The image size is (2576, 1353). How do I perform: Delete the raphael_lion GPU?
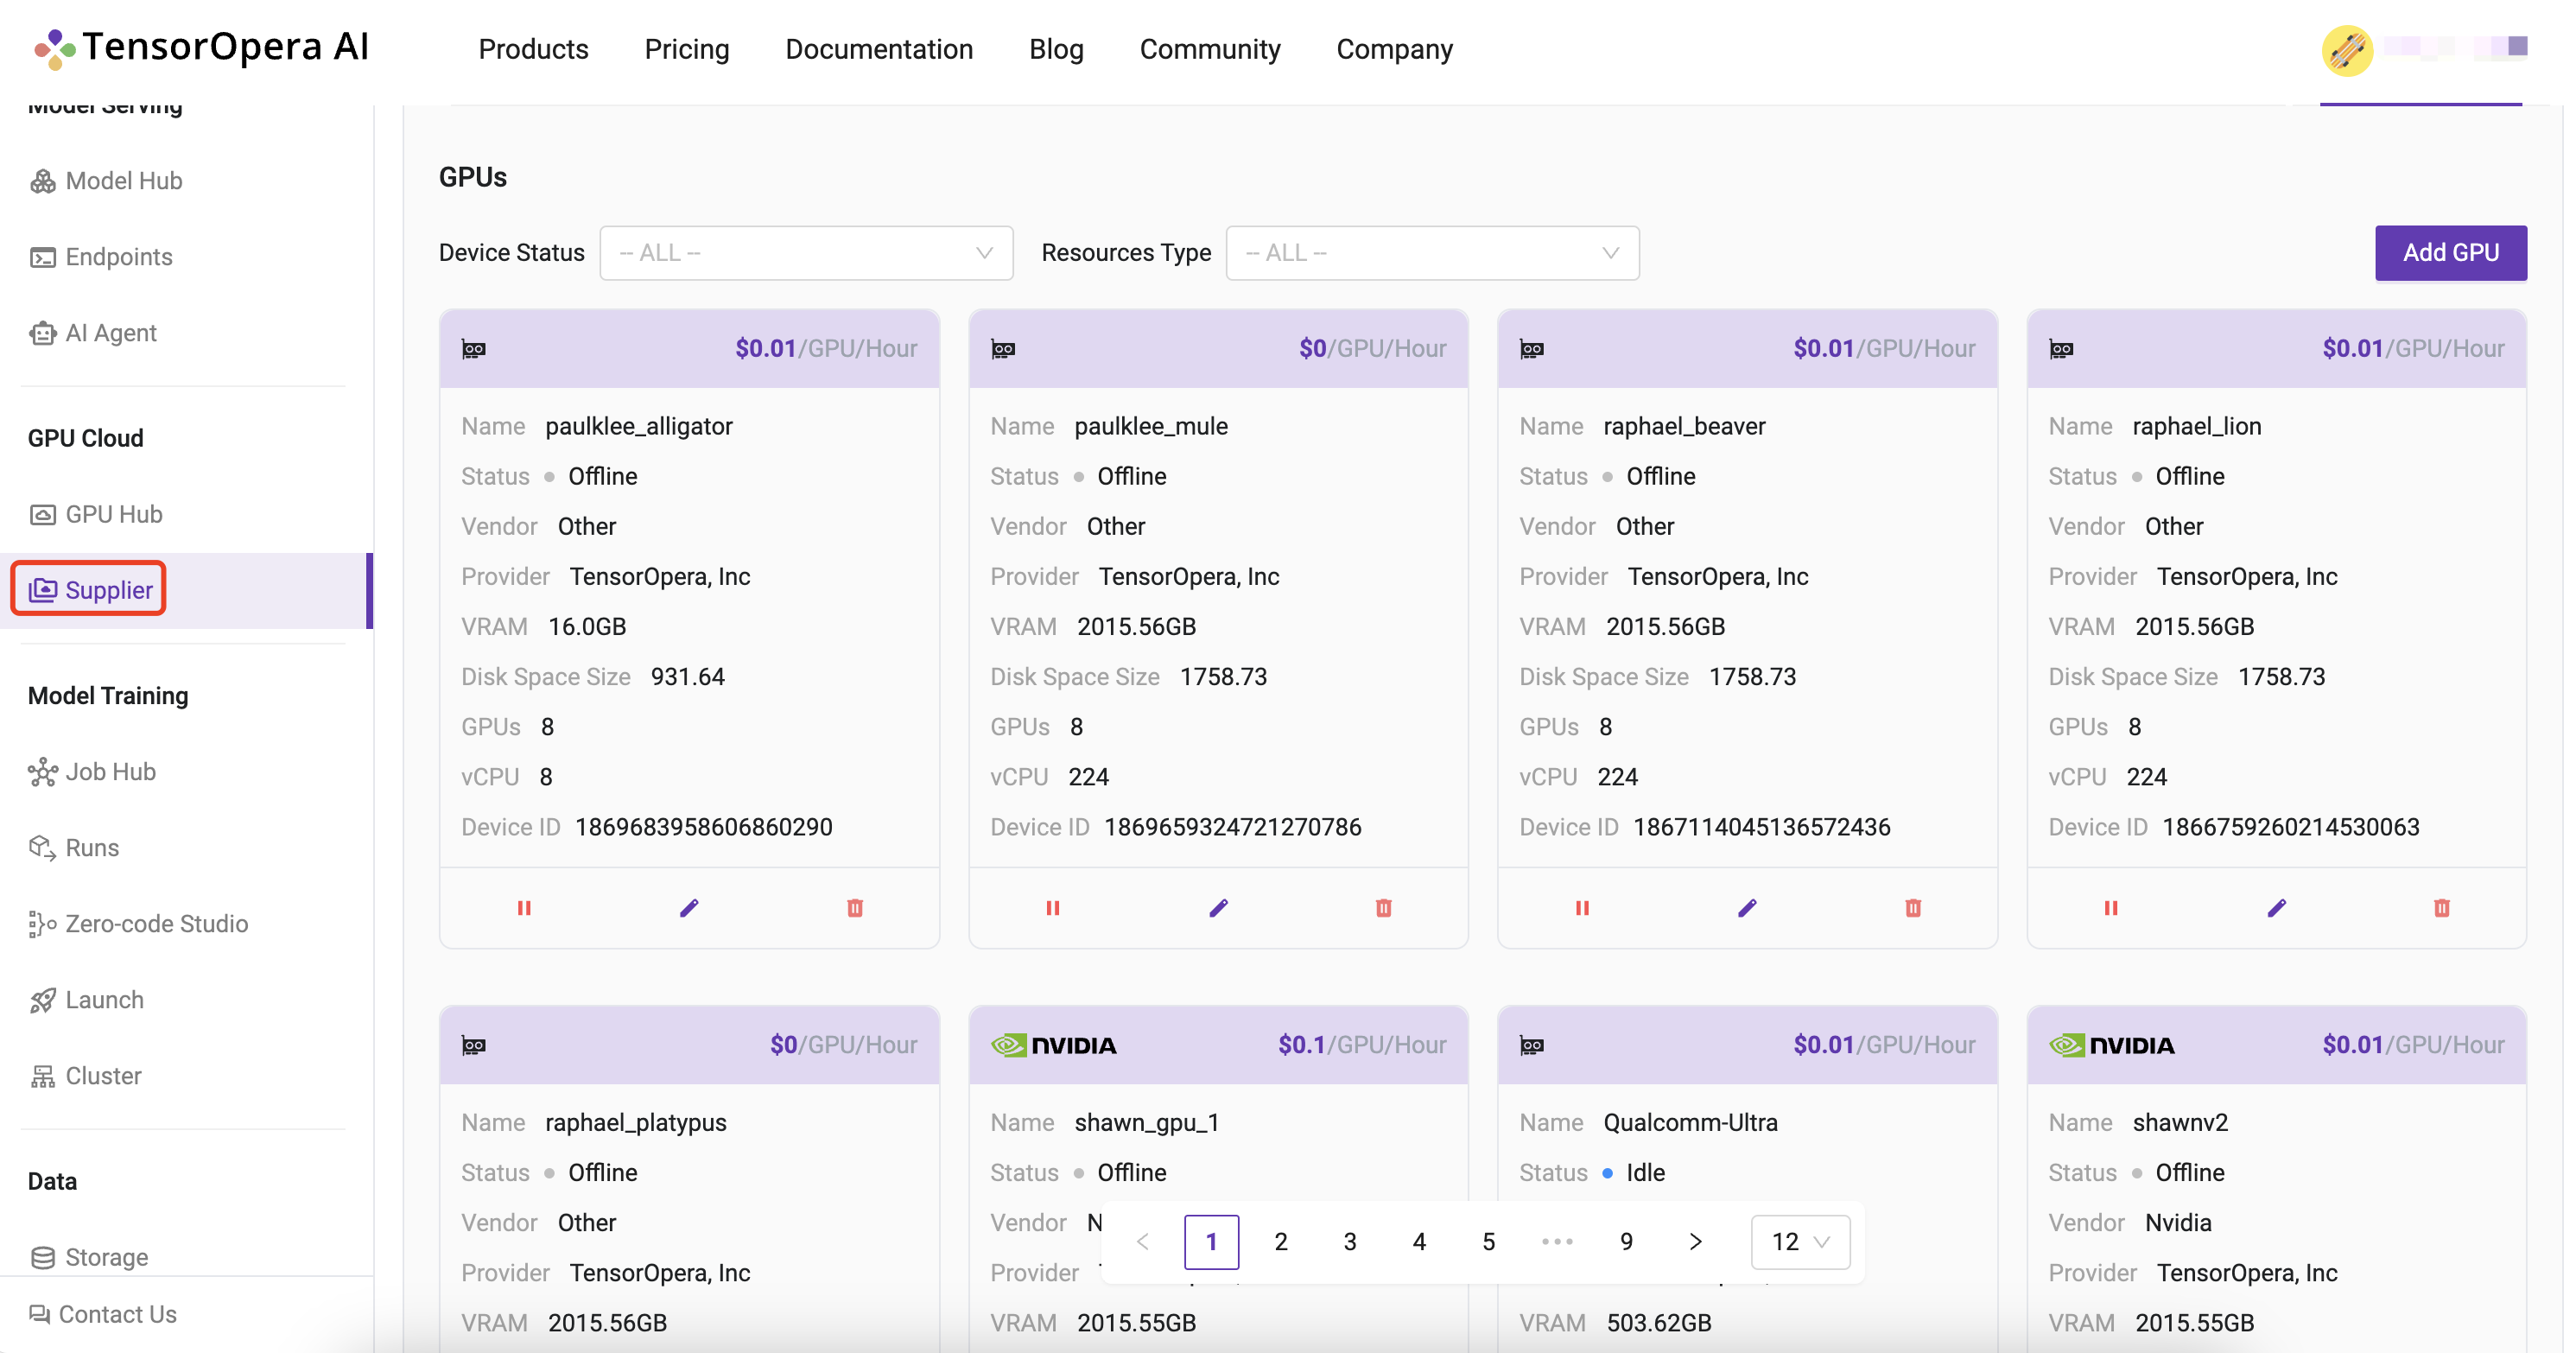(2442, 908)
